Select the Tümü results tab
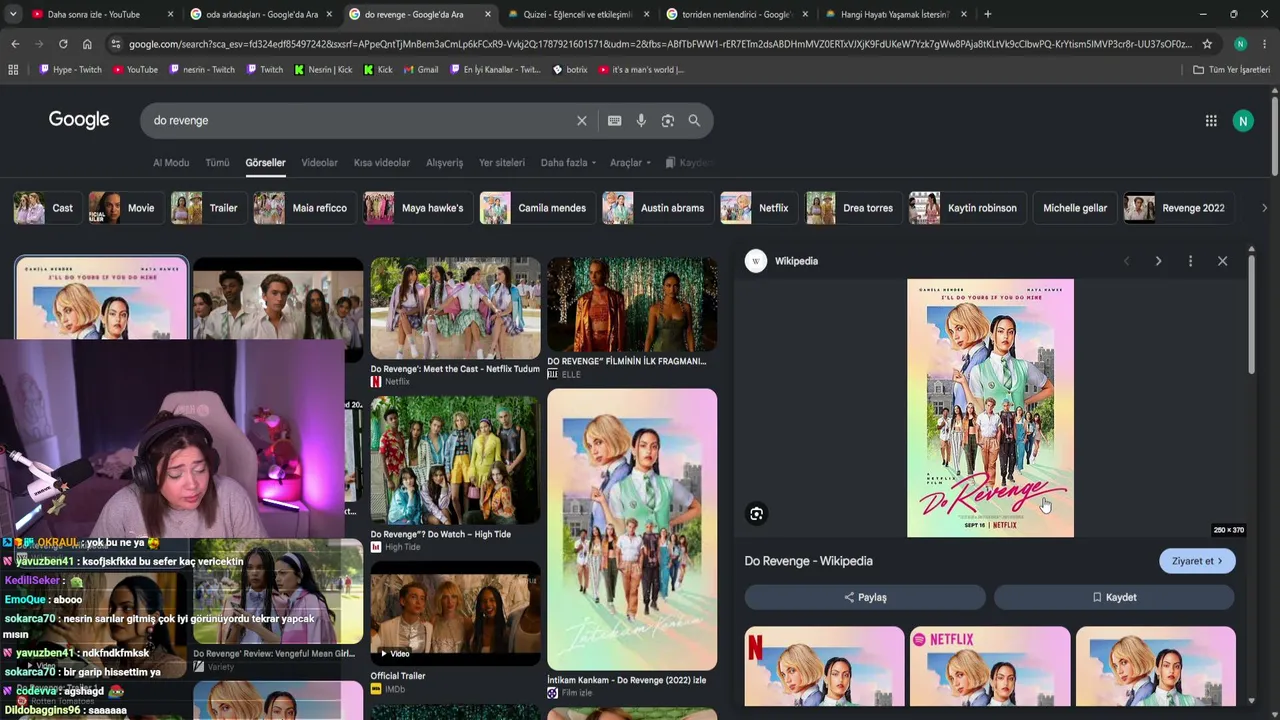 [x=217, y=163]
